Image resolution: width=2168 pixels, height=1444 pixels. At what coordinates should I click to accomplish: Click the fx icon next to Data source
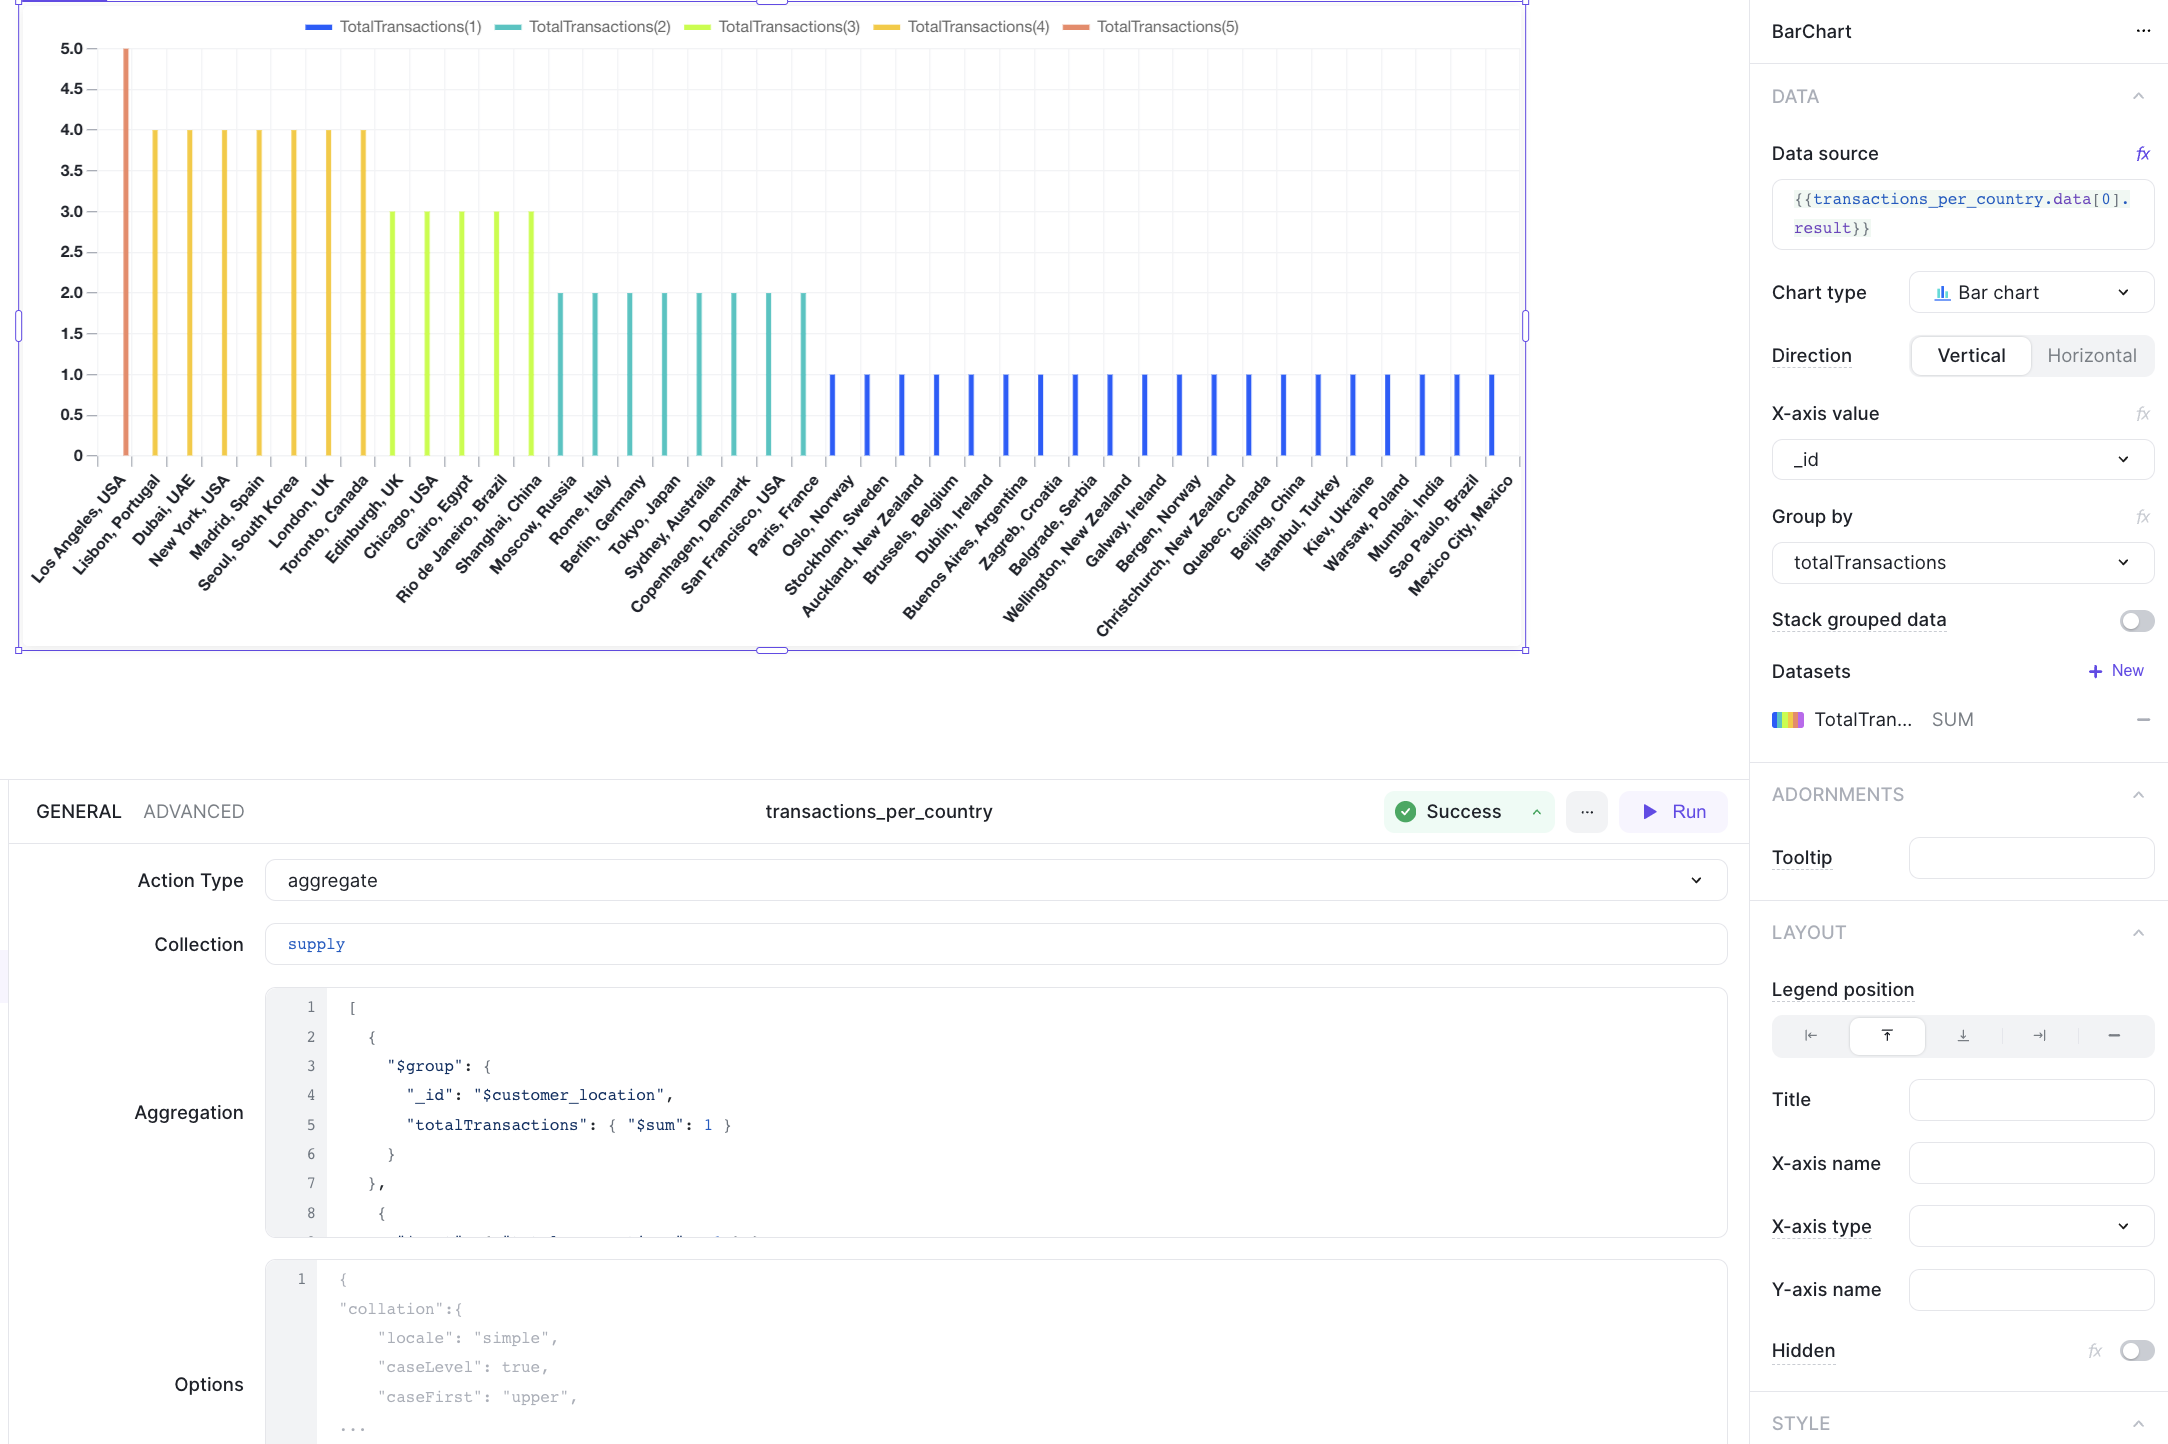(x=2142, y=154)
